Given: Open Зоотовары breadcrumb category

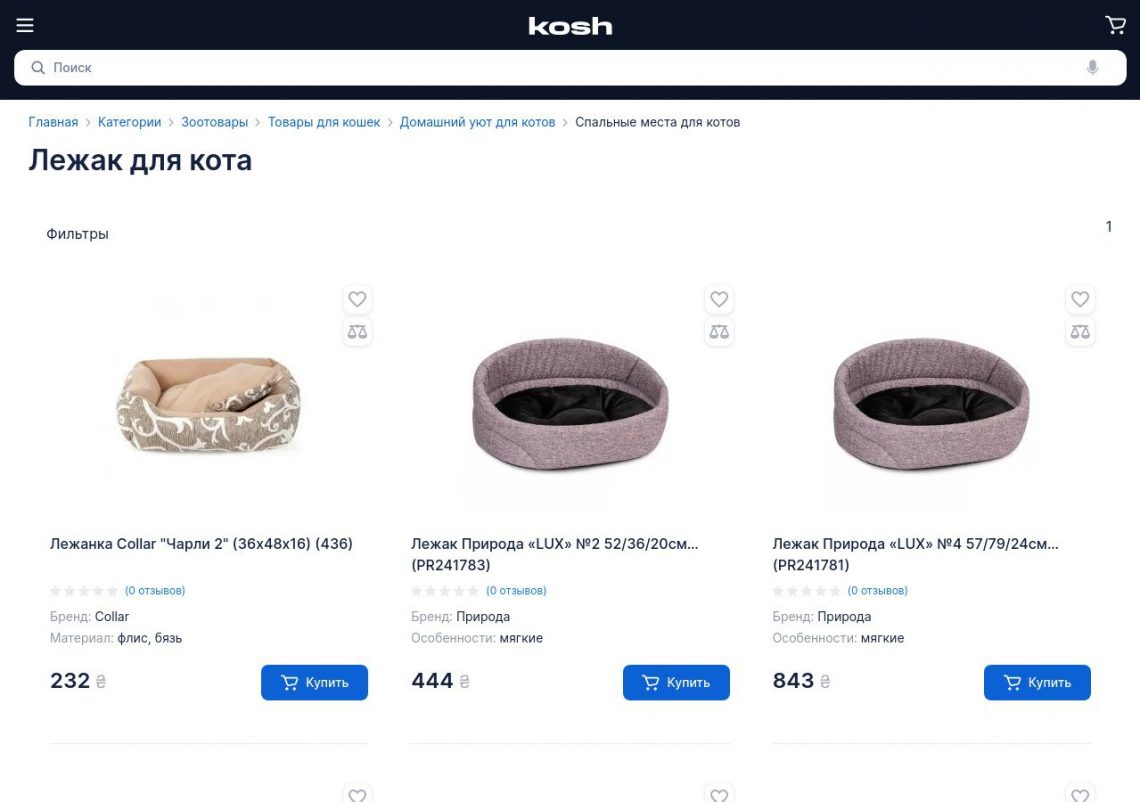Looking at the screenshot, I should pos(214,122).
